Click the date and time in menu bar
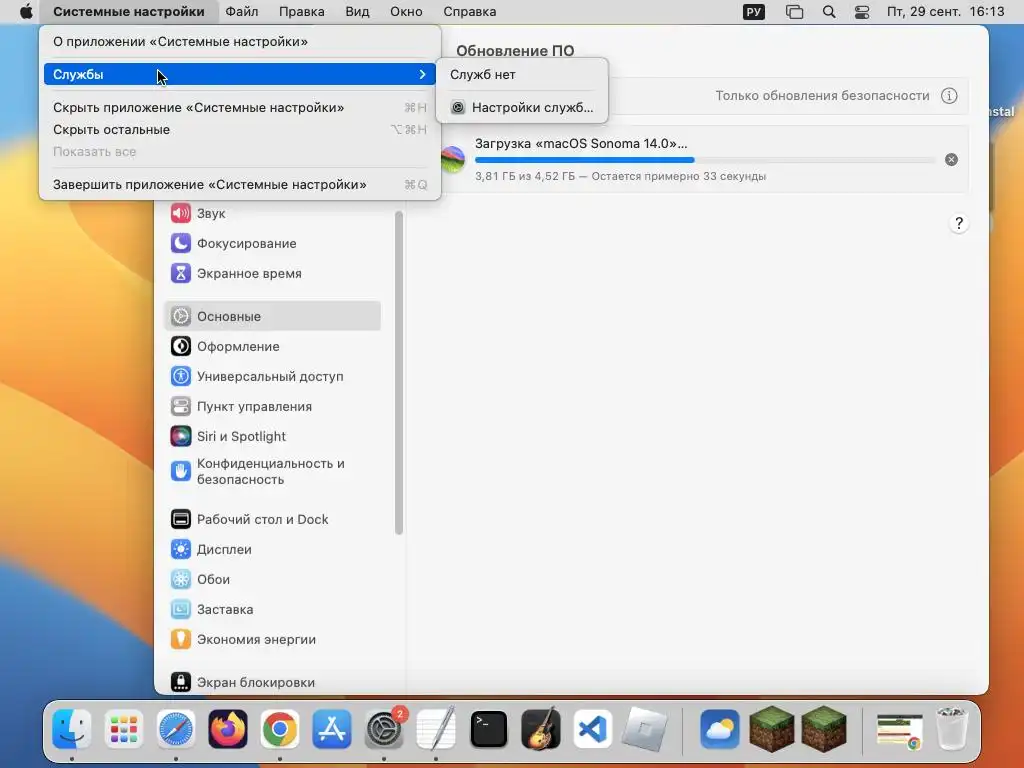 point(945,12)
